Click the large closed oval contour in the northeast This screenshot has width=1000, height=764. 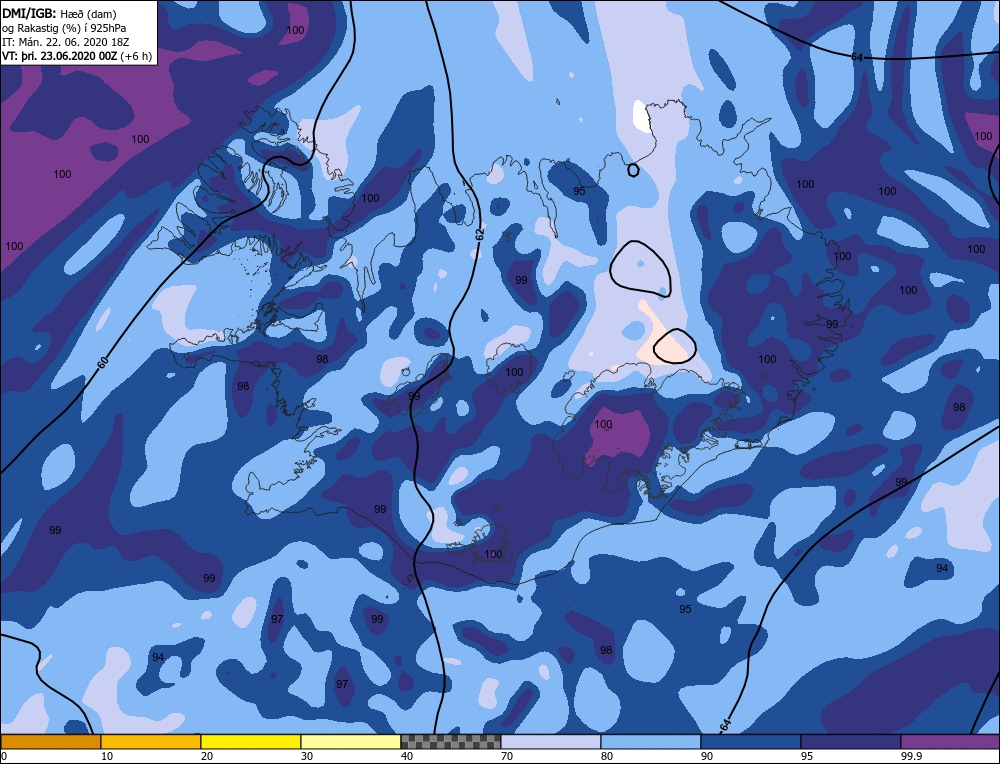click(x=640, y=268)
